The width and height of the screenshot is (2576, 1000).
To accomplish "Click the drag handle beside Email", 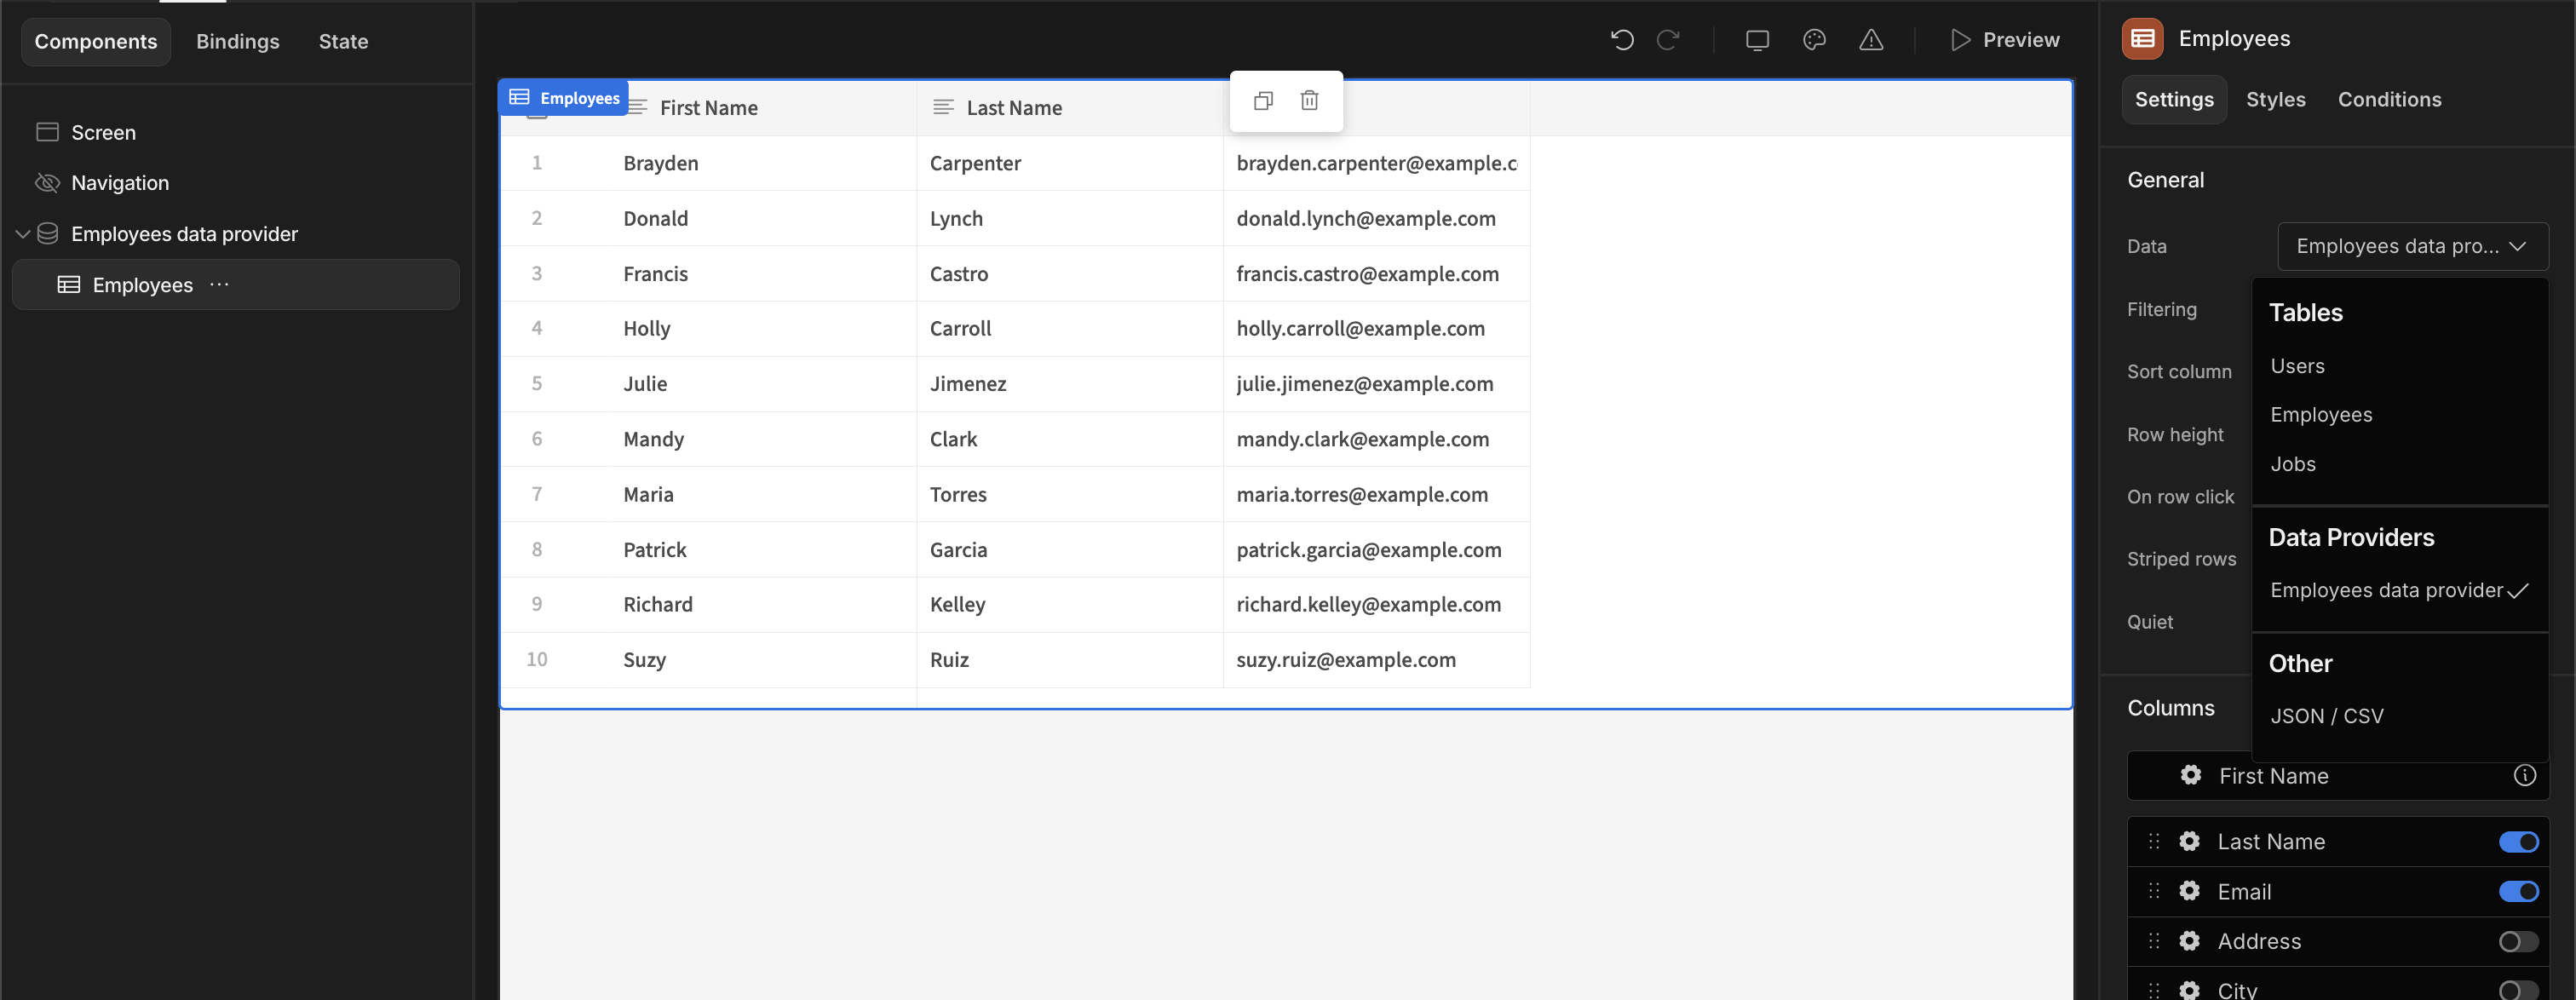I will pyautogui.click(x=2153, y=891).
